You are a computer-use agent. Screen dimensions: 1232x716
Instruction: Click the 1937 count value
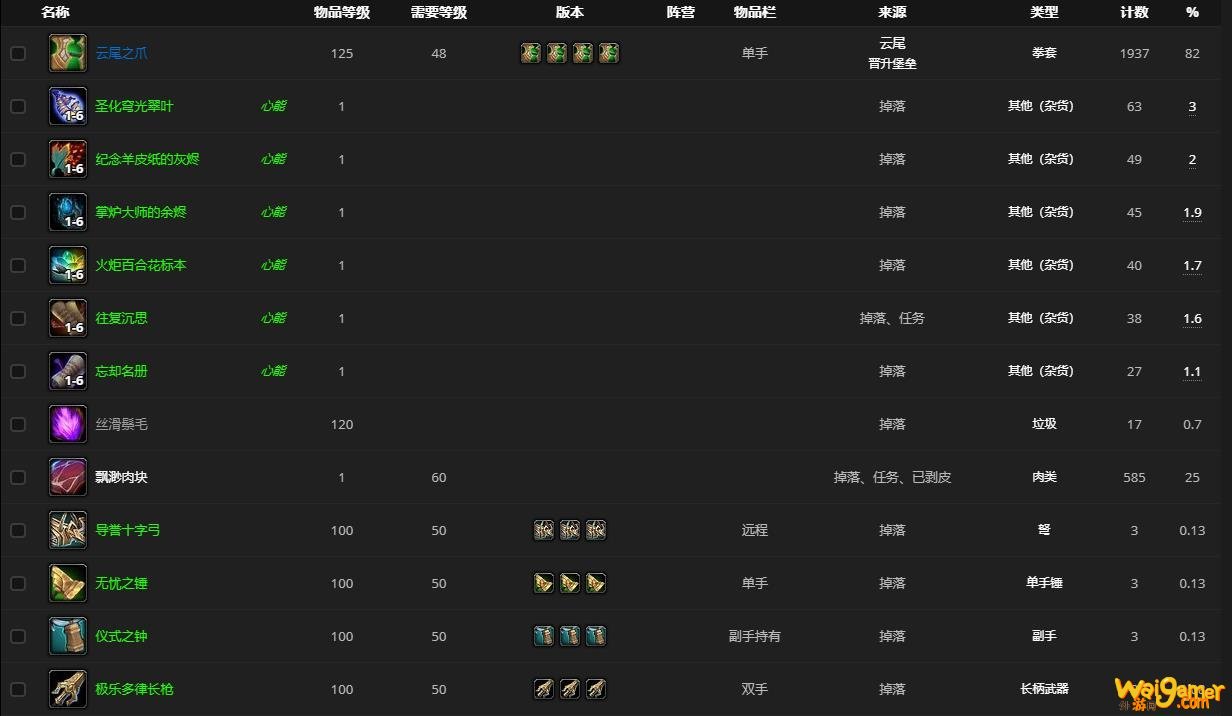[1134, 53]
